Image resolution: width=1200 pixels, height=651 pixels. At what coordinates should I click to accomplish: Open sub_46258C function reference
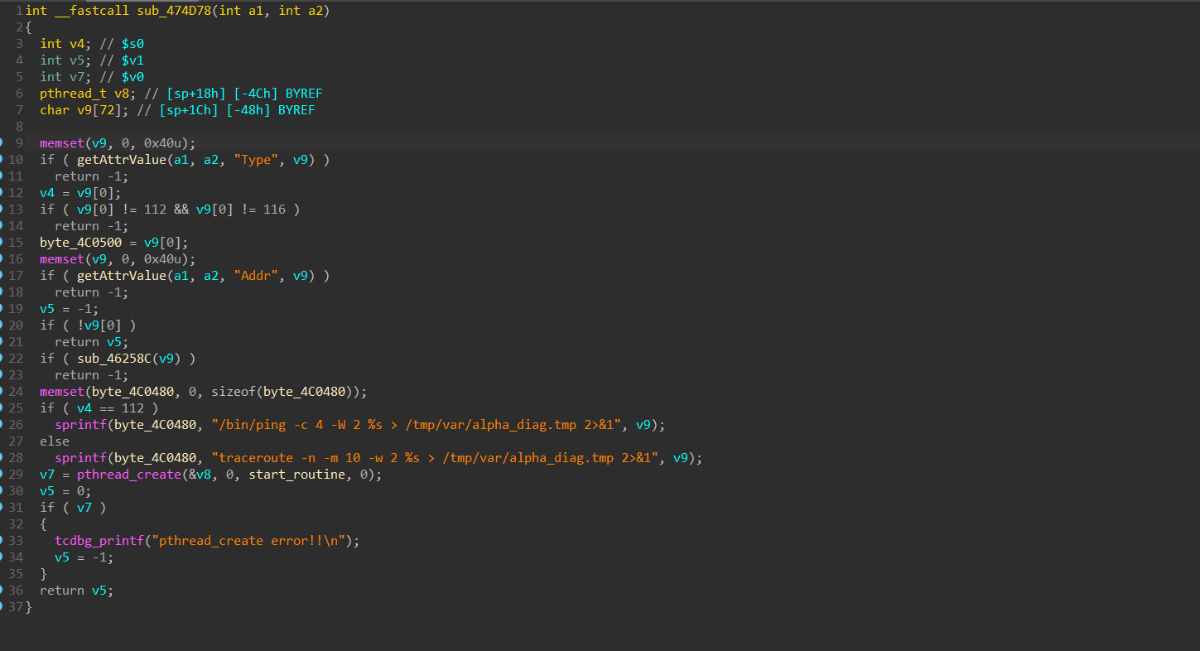(117, 358)
